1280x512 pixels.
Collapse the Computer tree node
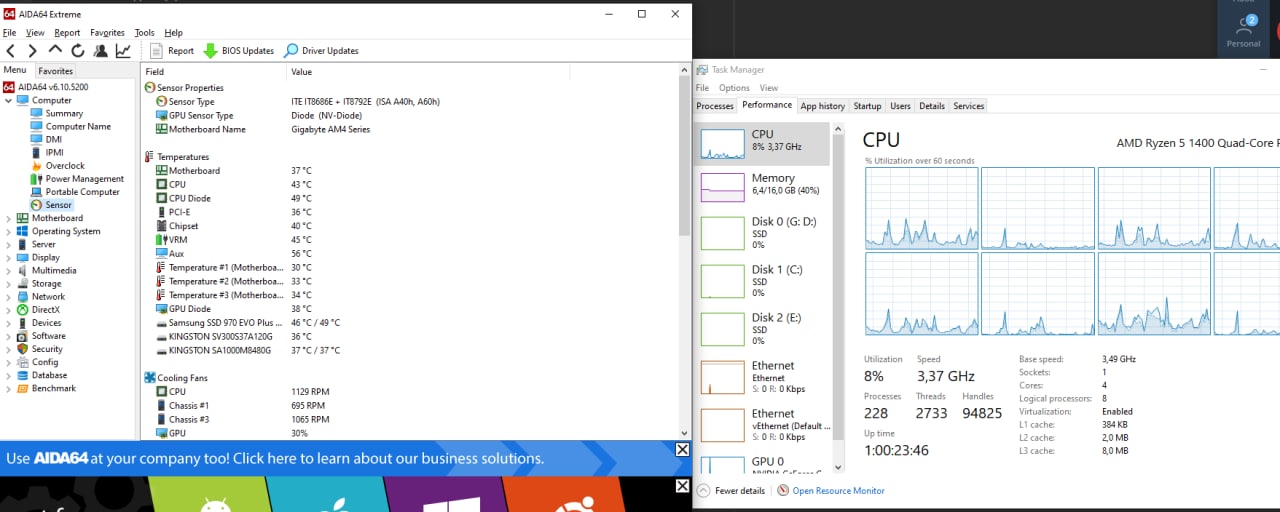9,100
